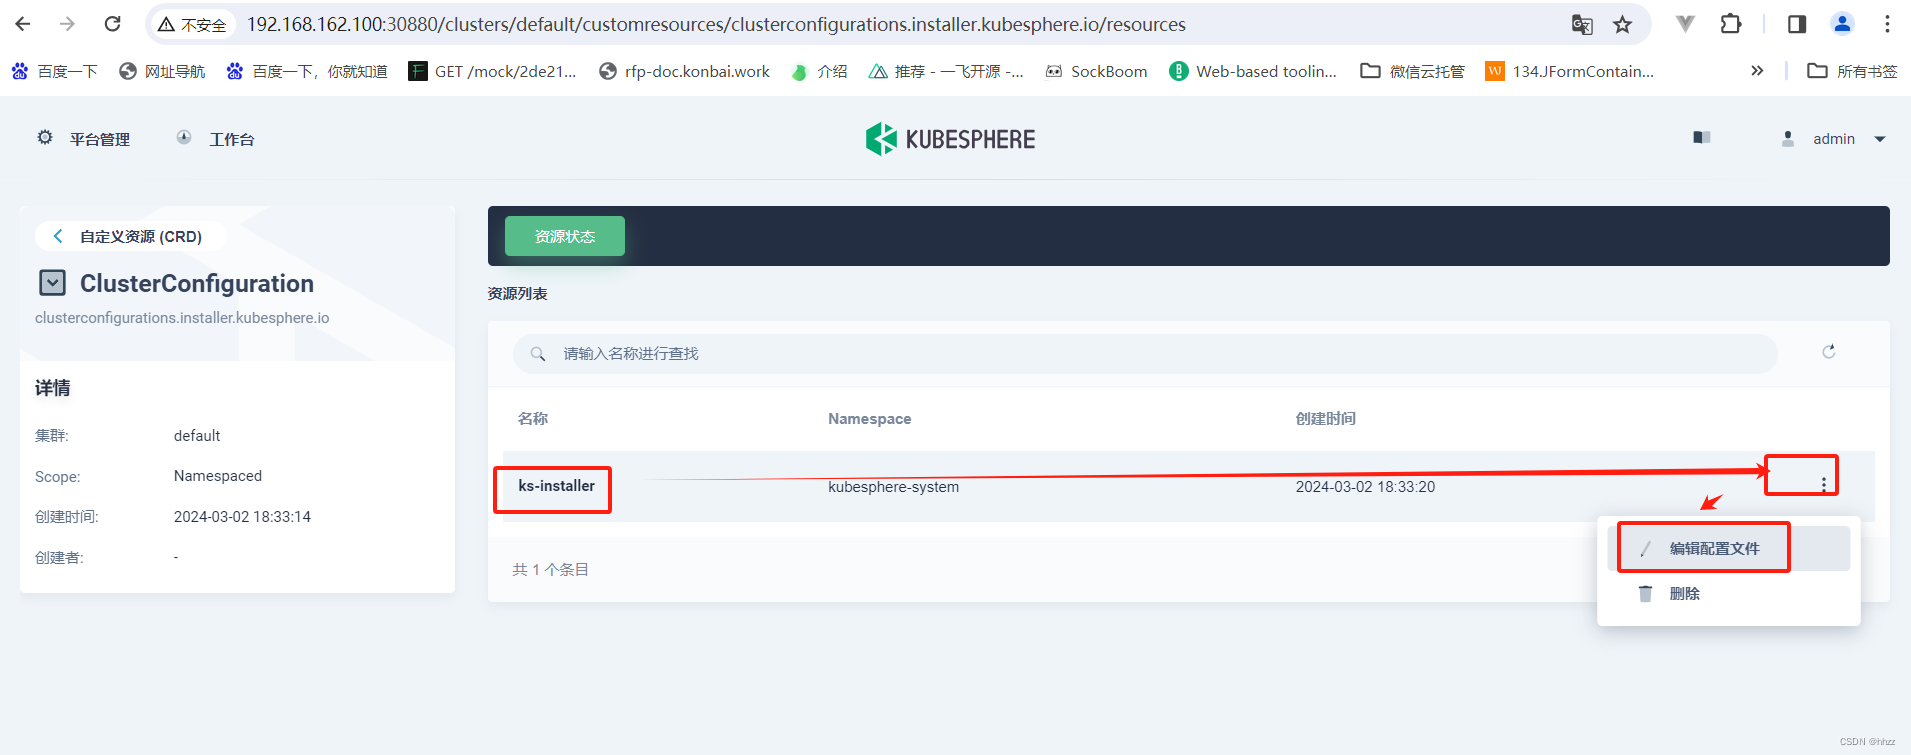The width and height of the screenshot is (1911, 755).
Task: Go back to 自定义资源 (CRD) list
Action: click(x=130, y=236)
